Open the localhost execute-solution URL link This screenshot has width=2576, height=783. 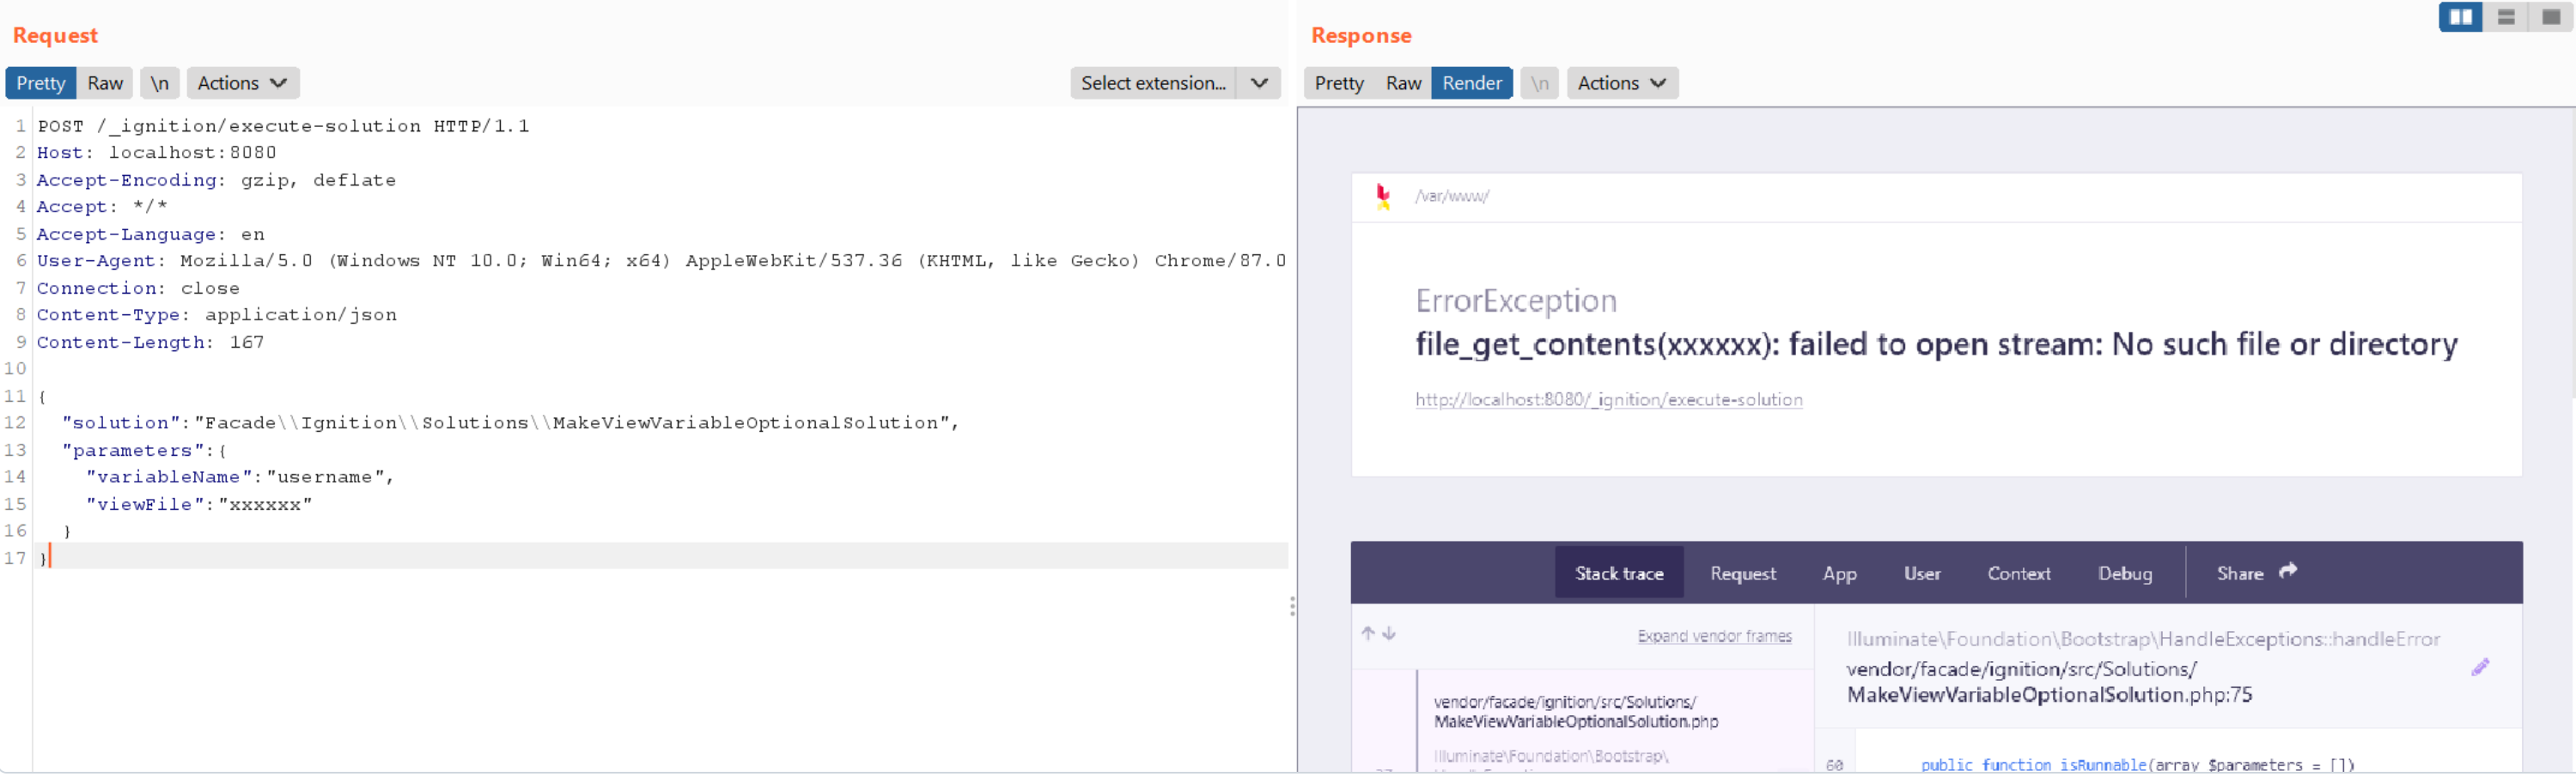1608,400
